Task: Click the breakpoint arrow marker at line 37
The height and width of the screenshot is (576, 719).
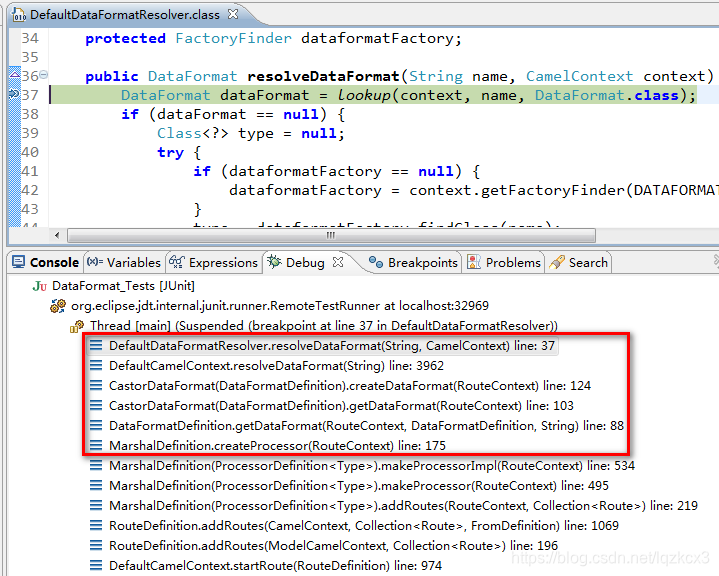Action: (14, 94)
